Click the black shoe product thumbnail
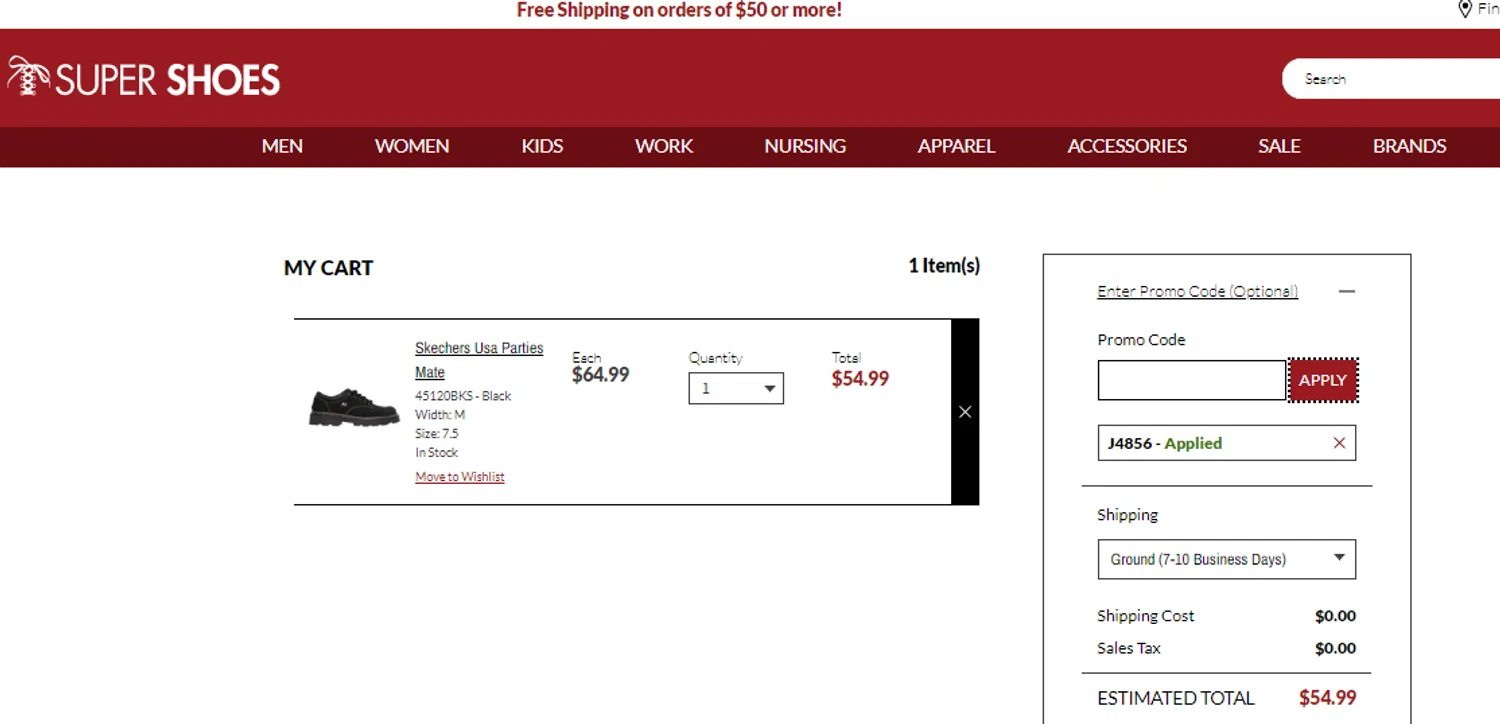Screen dimensions: 1500x724 tap(354, 408)
